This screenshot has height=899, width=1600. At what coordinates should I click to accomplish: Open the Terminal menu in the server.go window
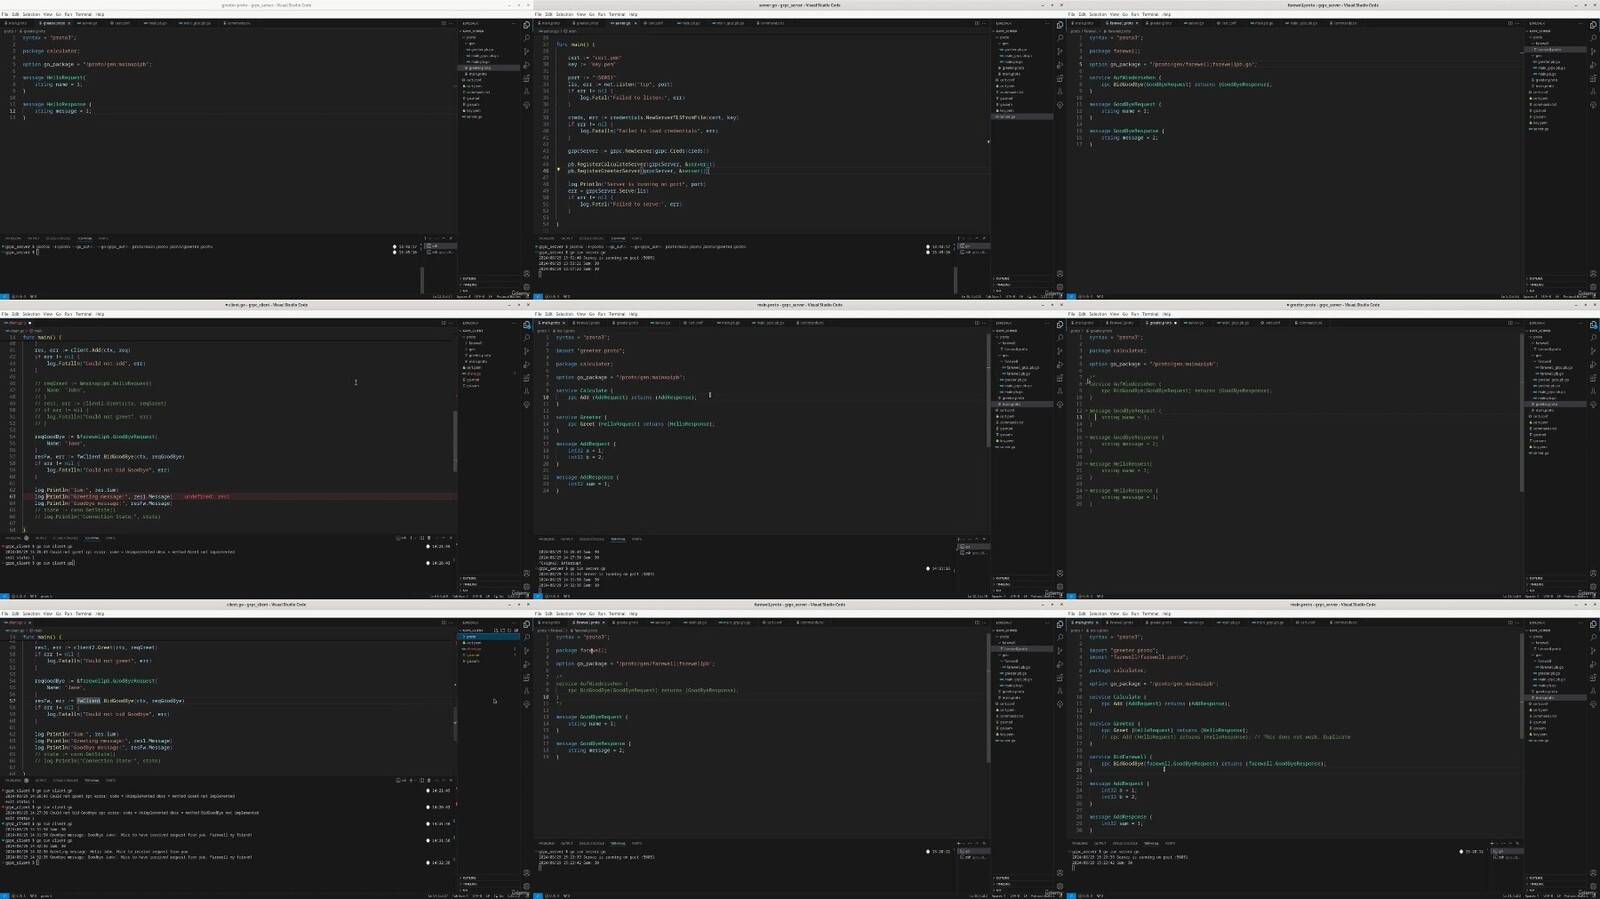tap(617, 14)
